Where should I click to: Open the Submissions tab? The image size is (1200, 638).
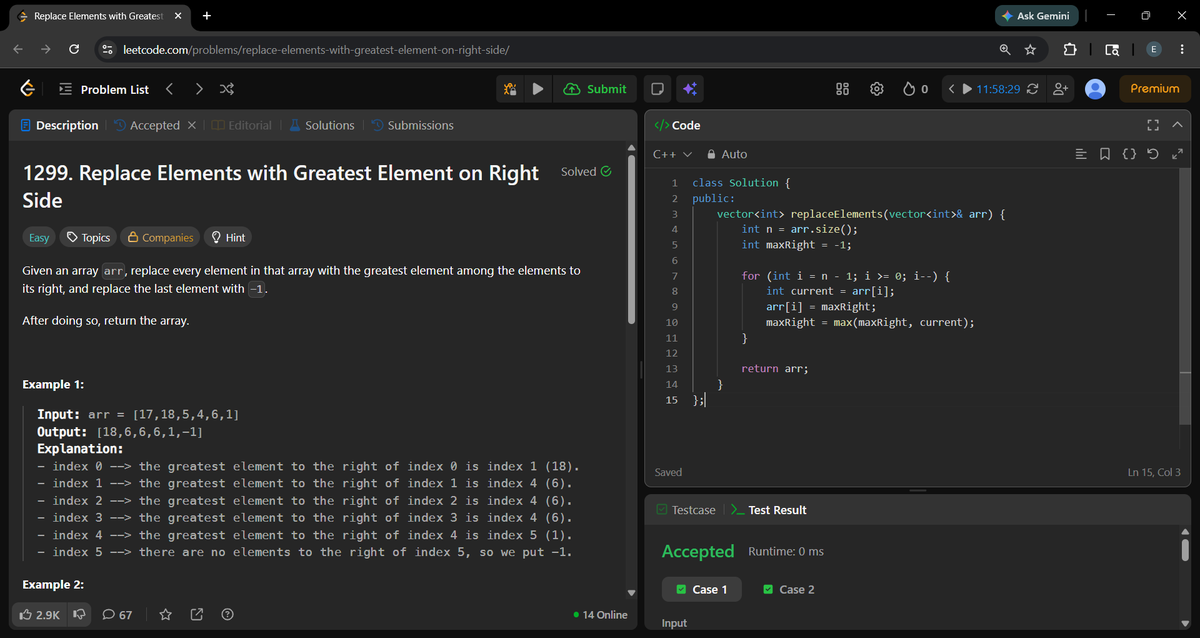pos(412,125)
